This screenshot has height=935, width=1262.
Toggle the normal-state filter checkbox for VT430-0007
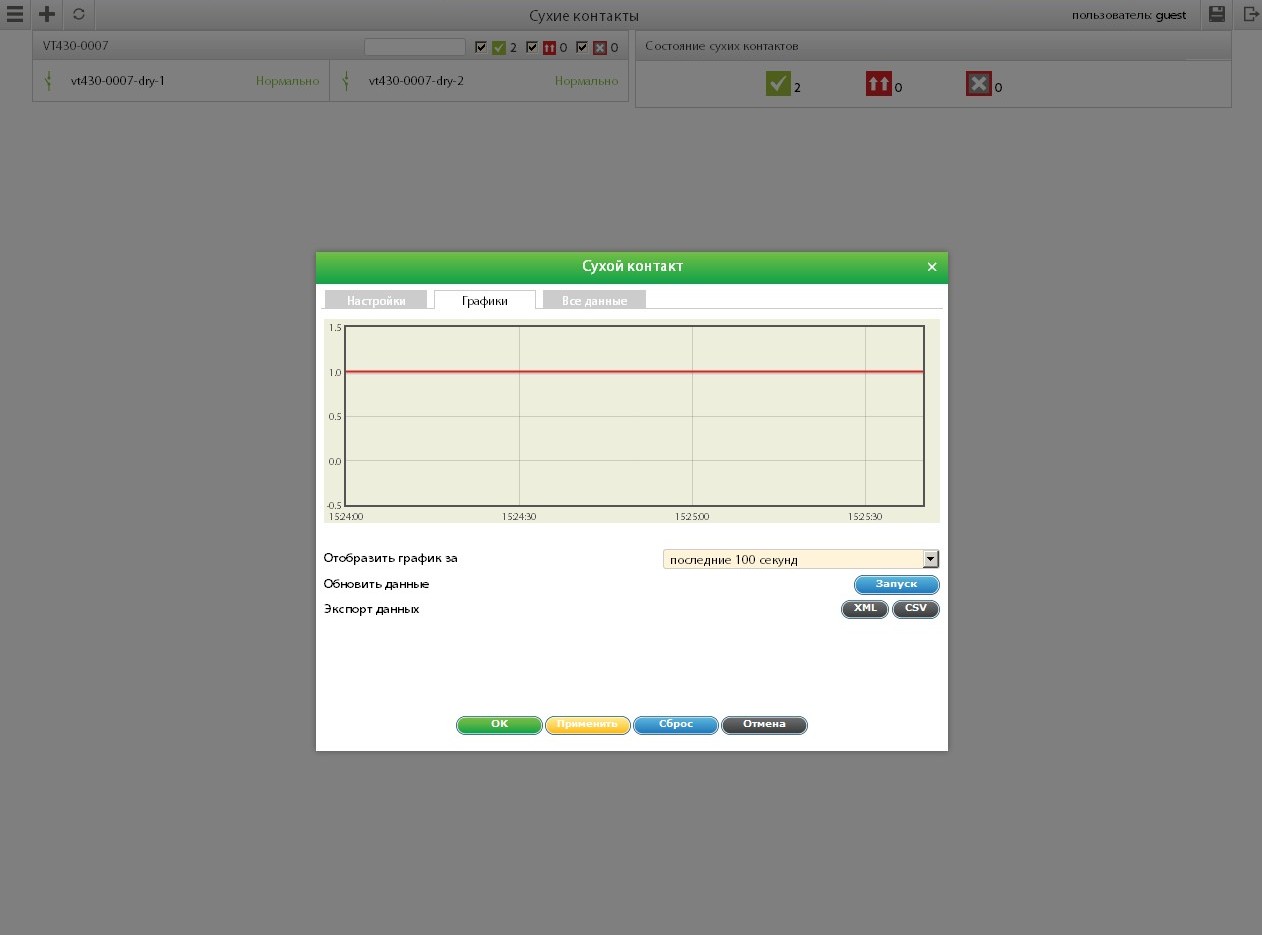pyautogui.click(x=481, y=47)
